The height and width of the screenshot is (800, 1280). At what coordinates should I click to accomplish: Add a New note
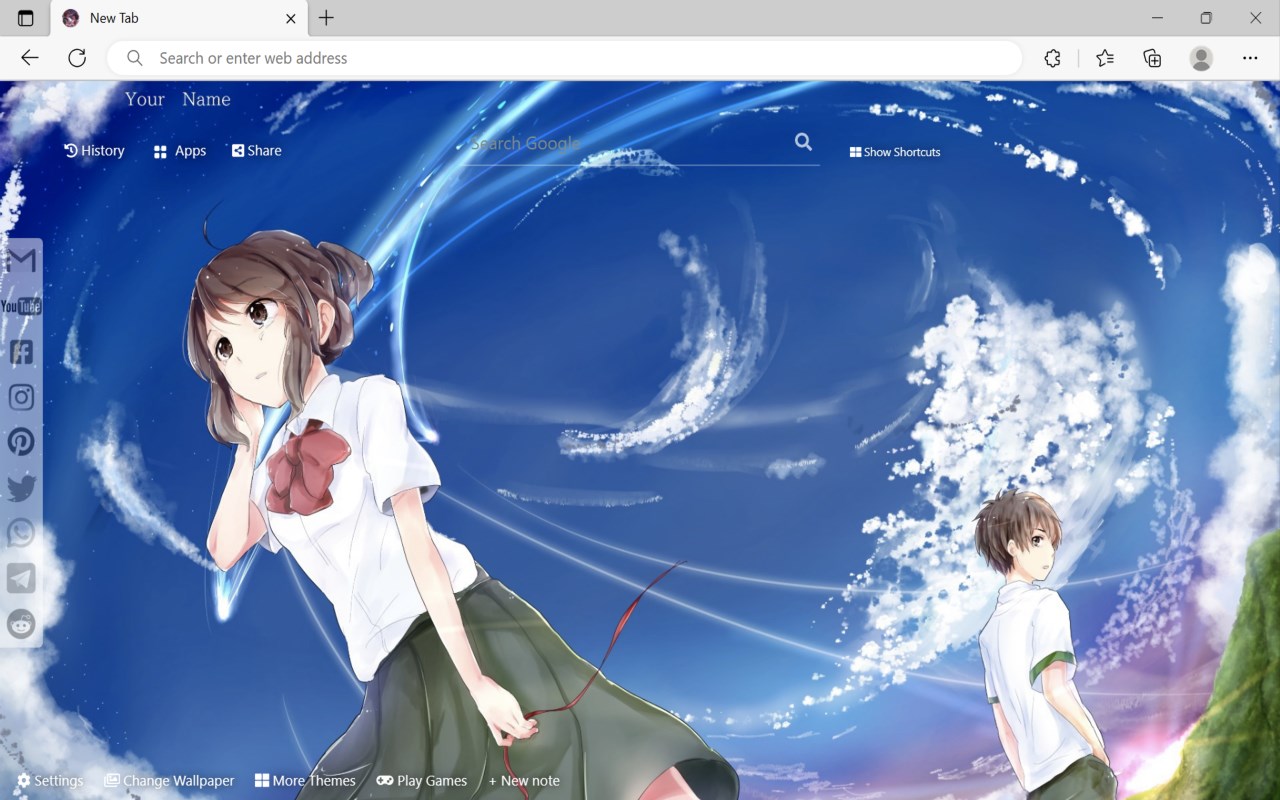tap(524, 781)
